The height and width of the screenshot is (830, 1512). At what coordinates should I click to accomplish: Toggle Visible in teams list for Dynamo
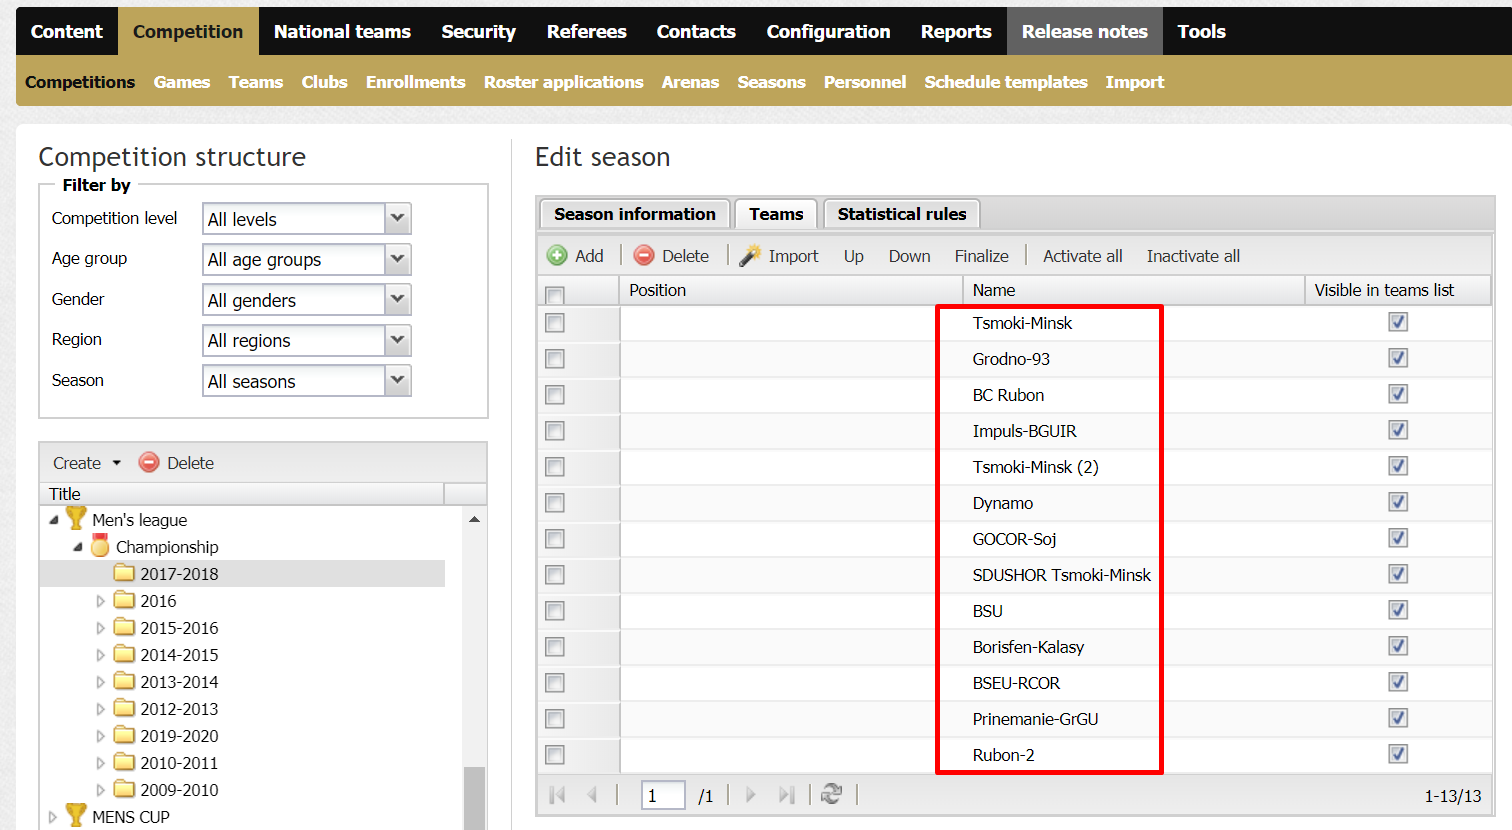click(1398, 502)
